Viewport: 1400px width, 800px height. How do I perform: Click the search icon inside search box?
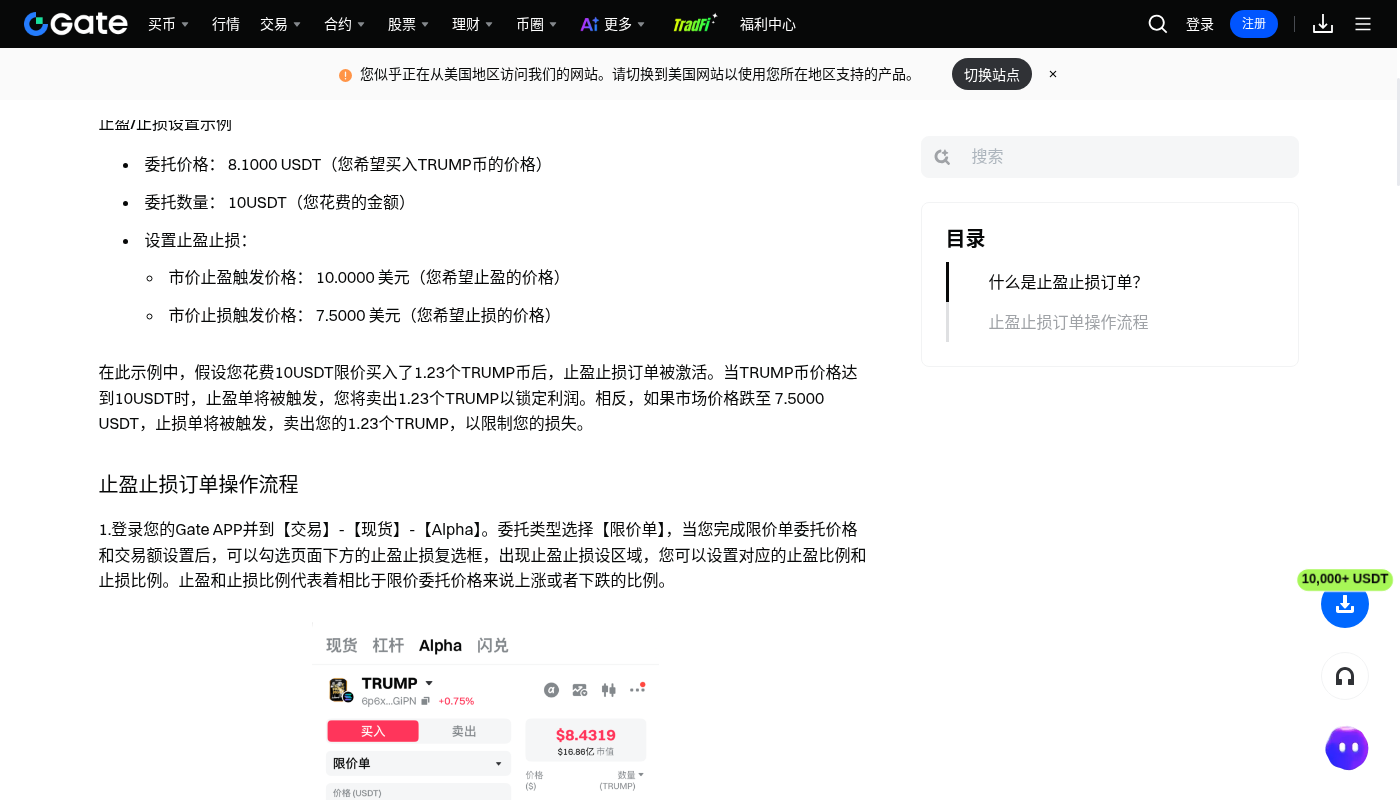point(942,157)
